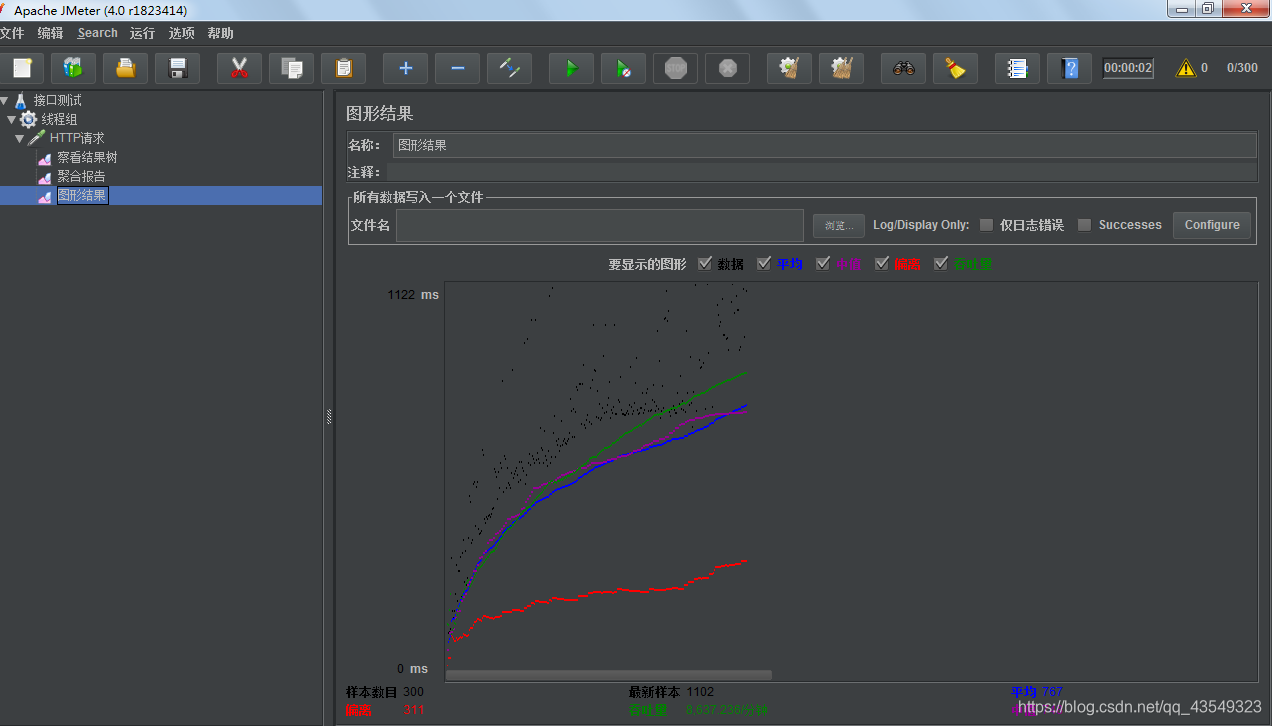Open the 编辑 menu
Viewport: 1272px width, 726px height.
(50, 33)
